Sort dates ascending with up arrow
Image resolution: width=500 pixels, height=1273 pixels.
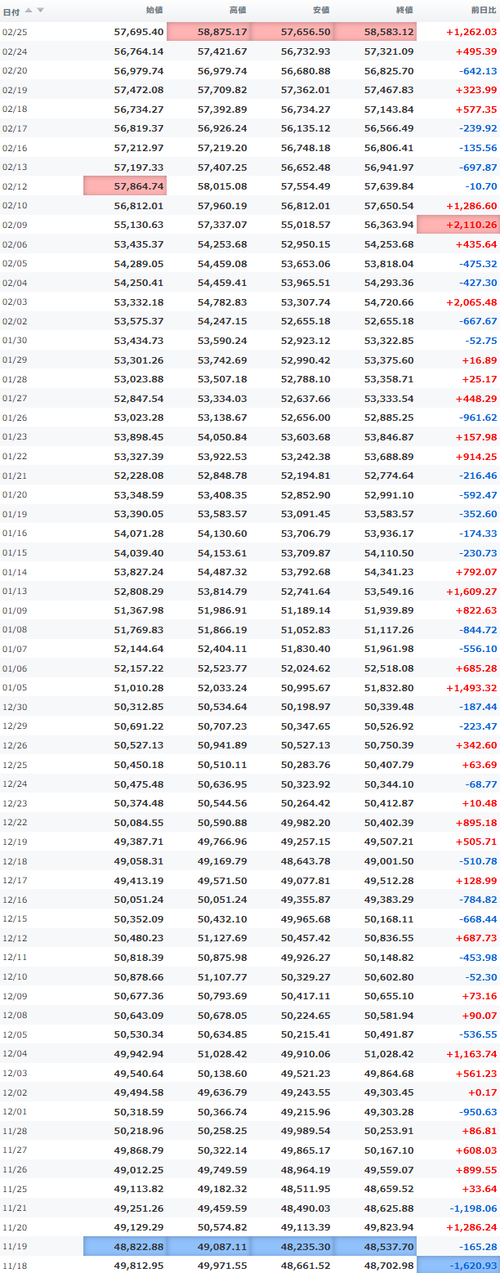coord(27,9)
